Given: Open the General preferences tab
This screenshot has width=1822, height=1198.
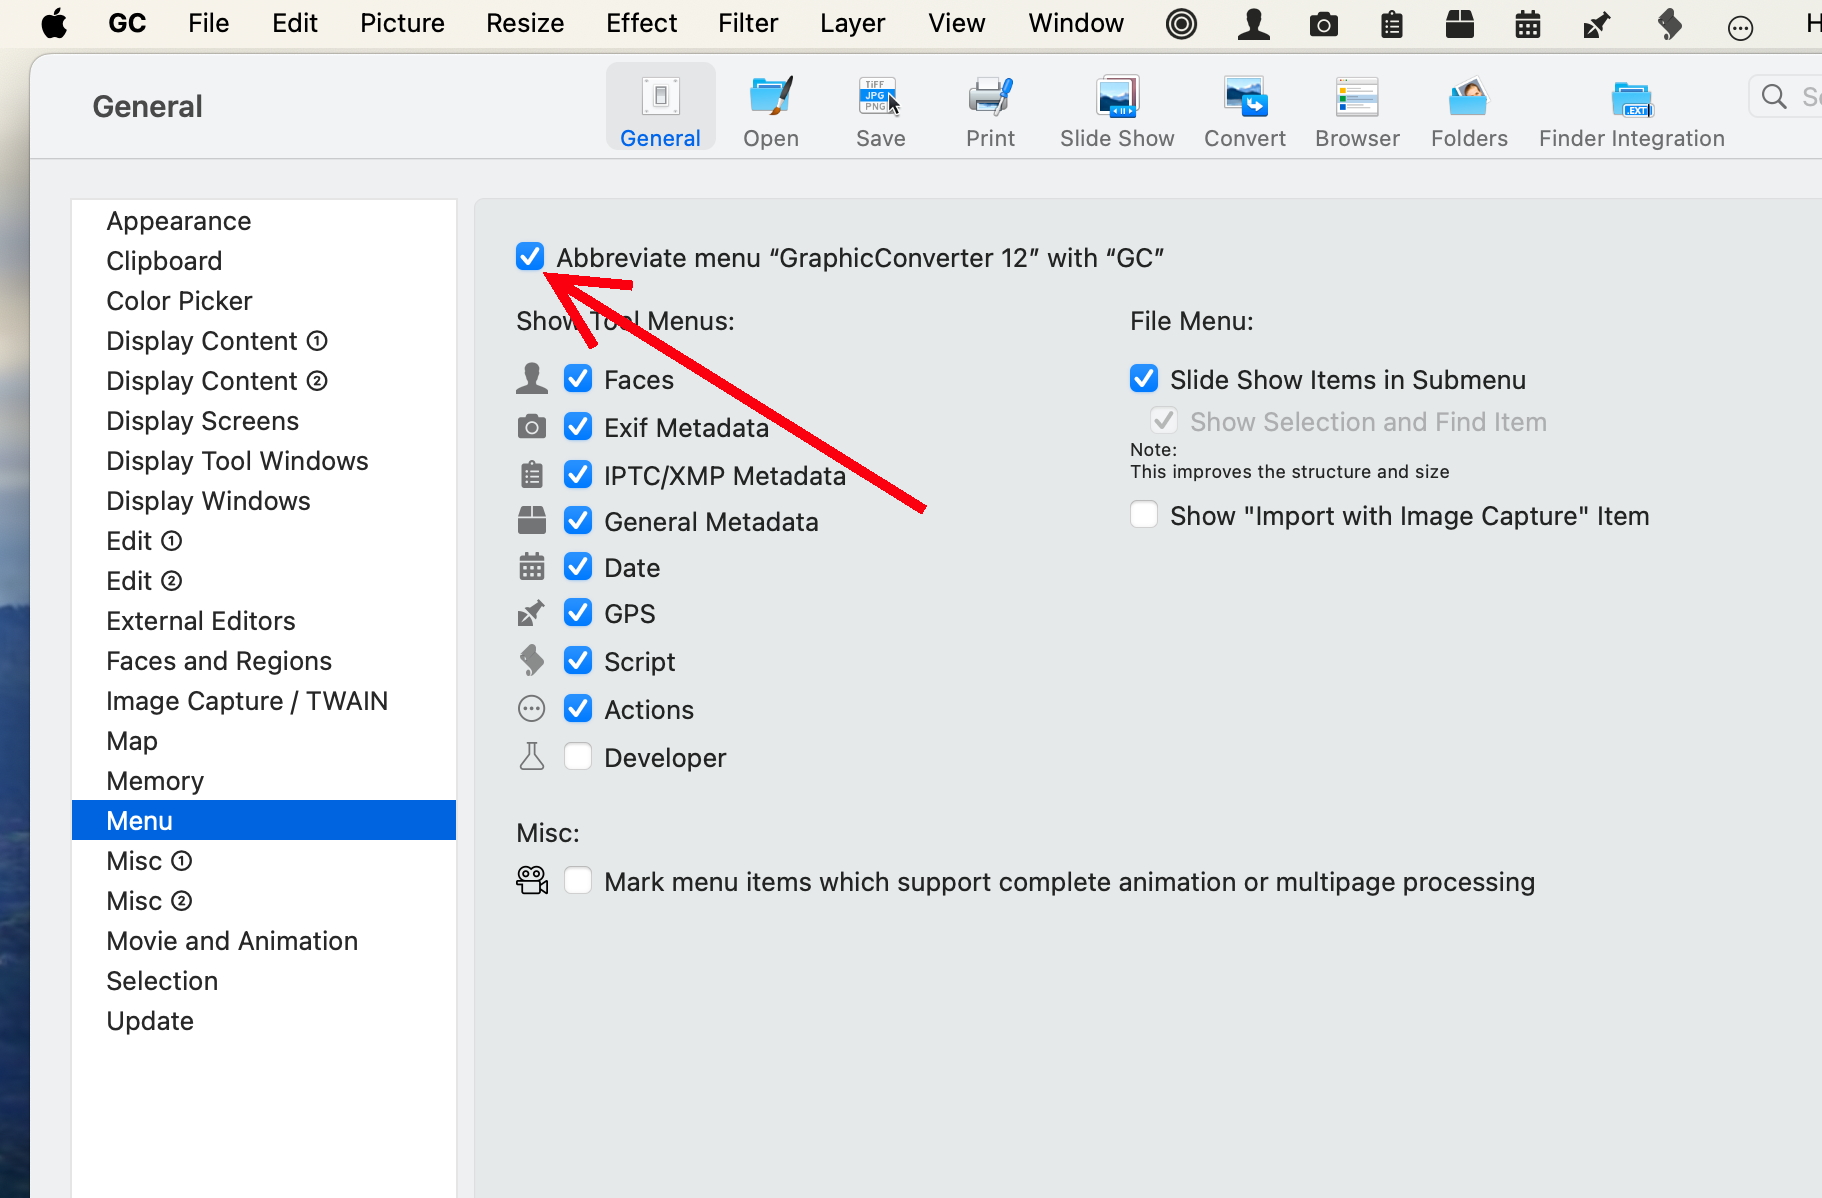Looking at the screenshot, I should click(x=660, y=108).
